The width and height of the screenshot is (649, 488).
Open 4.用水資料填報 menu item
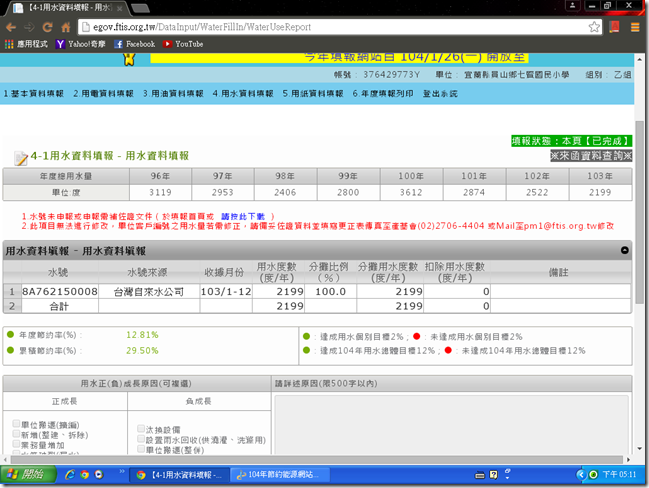[x=243, y=94]
